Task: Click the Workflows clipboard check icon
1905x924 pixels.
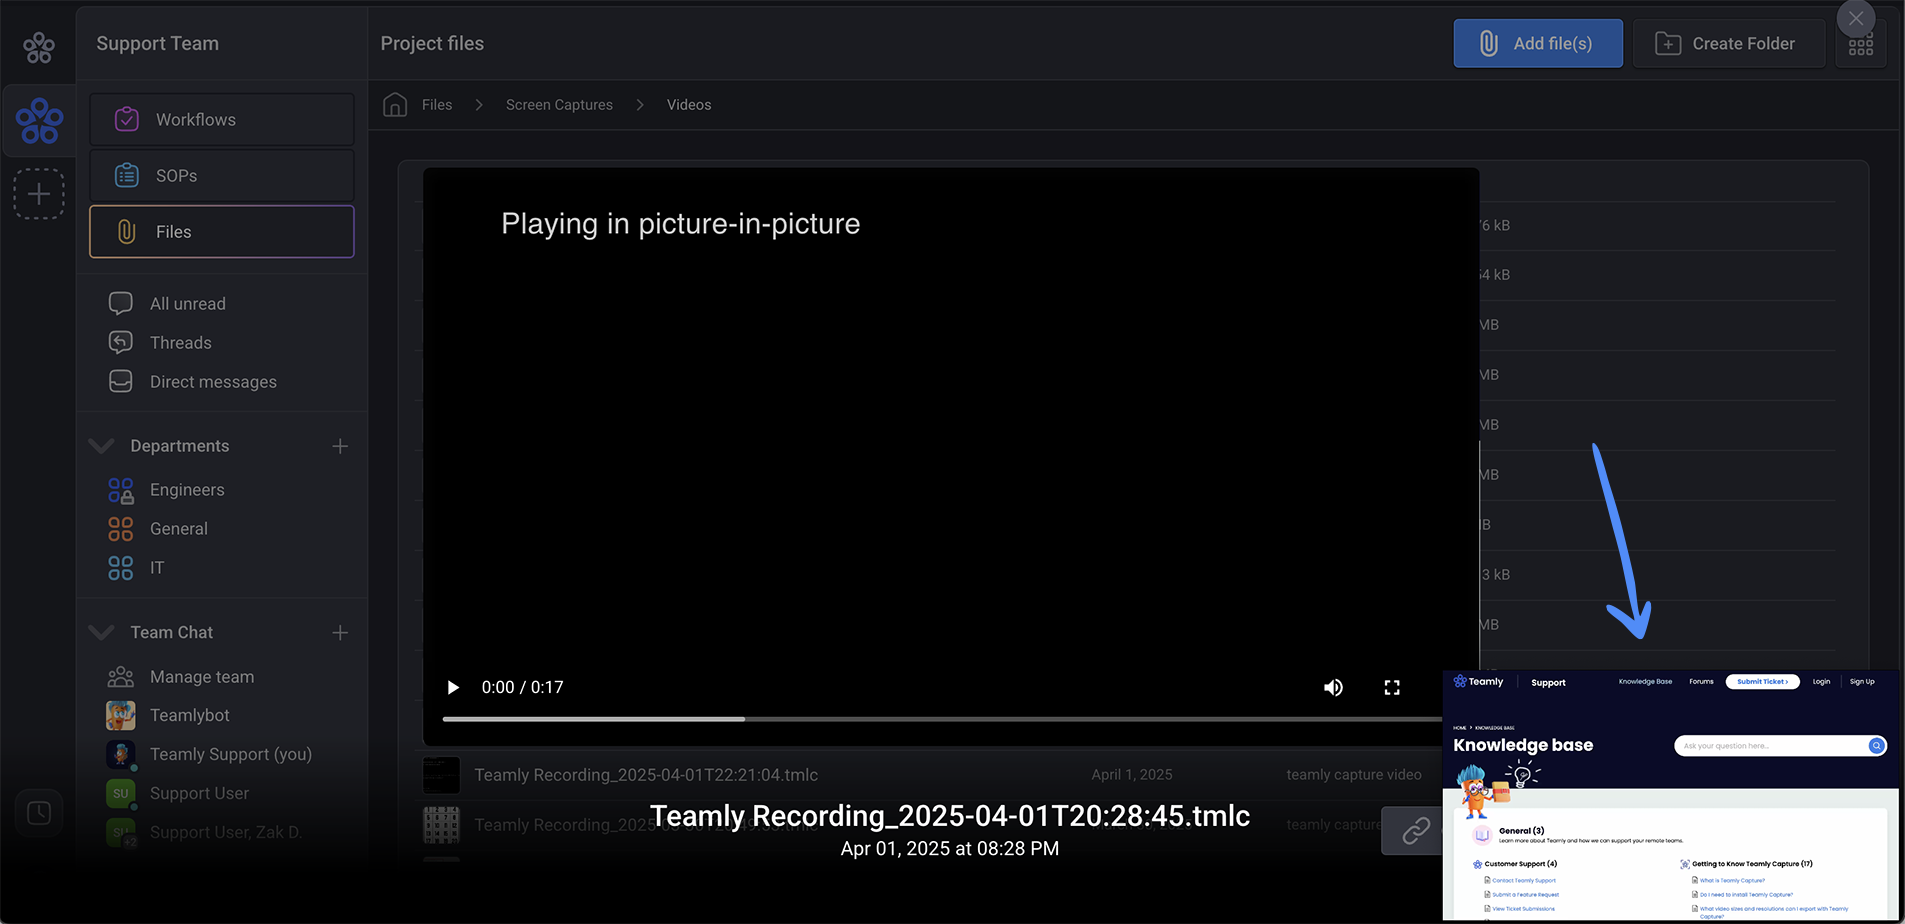Action: pos(127,120)
